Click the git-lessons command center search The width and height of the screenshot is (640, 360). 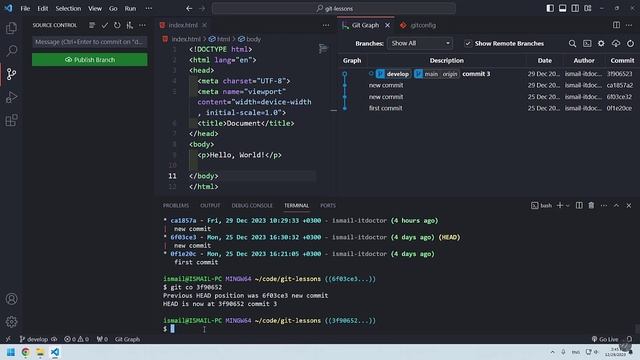[x=334, y=8]
